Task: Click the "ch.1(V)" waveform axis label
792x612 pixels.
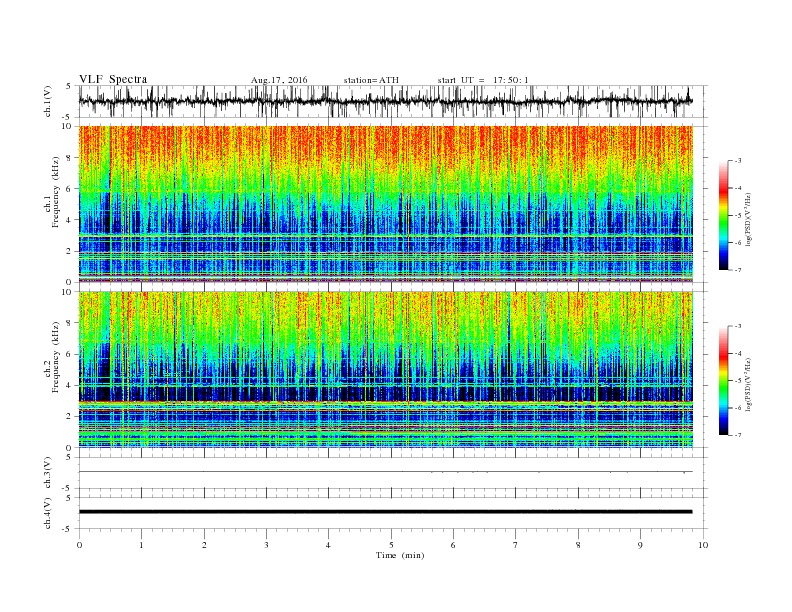Action: (47, 101)
